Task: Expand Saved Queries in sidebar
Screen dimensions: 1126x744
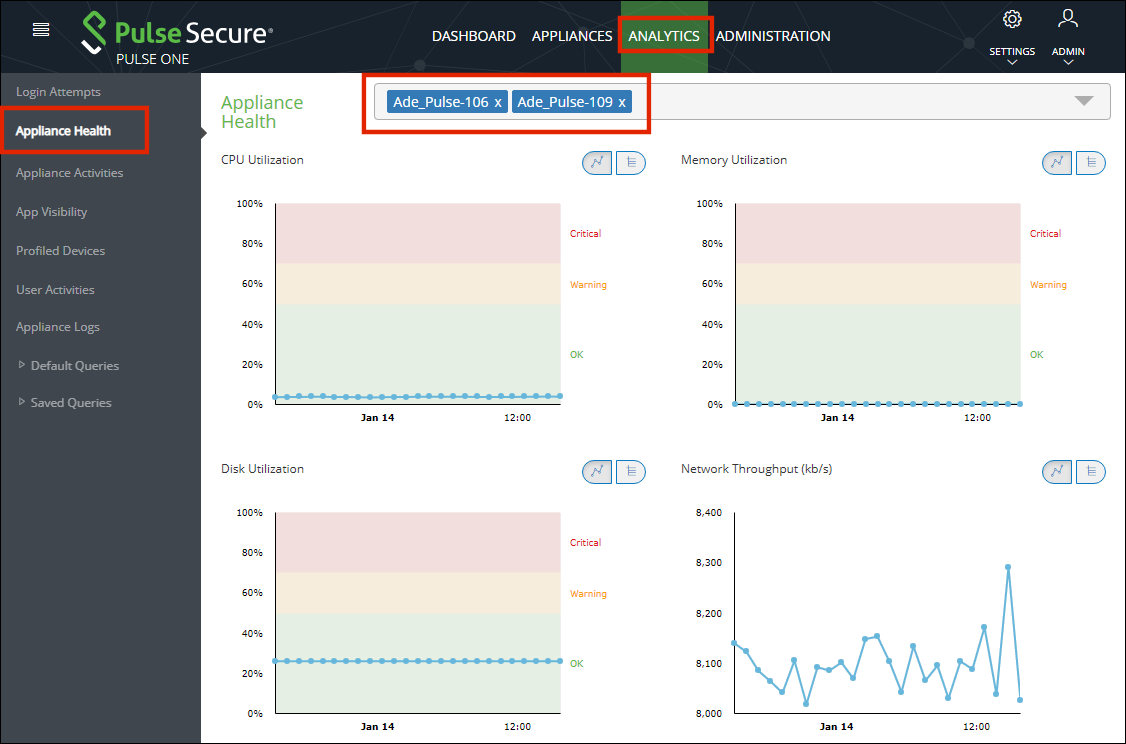Action: click(23, 402)
